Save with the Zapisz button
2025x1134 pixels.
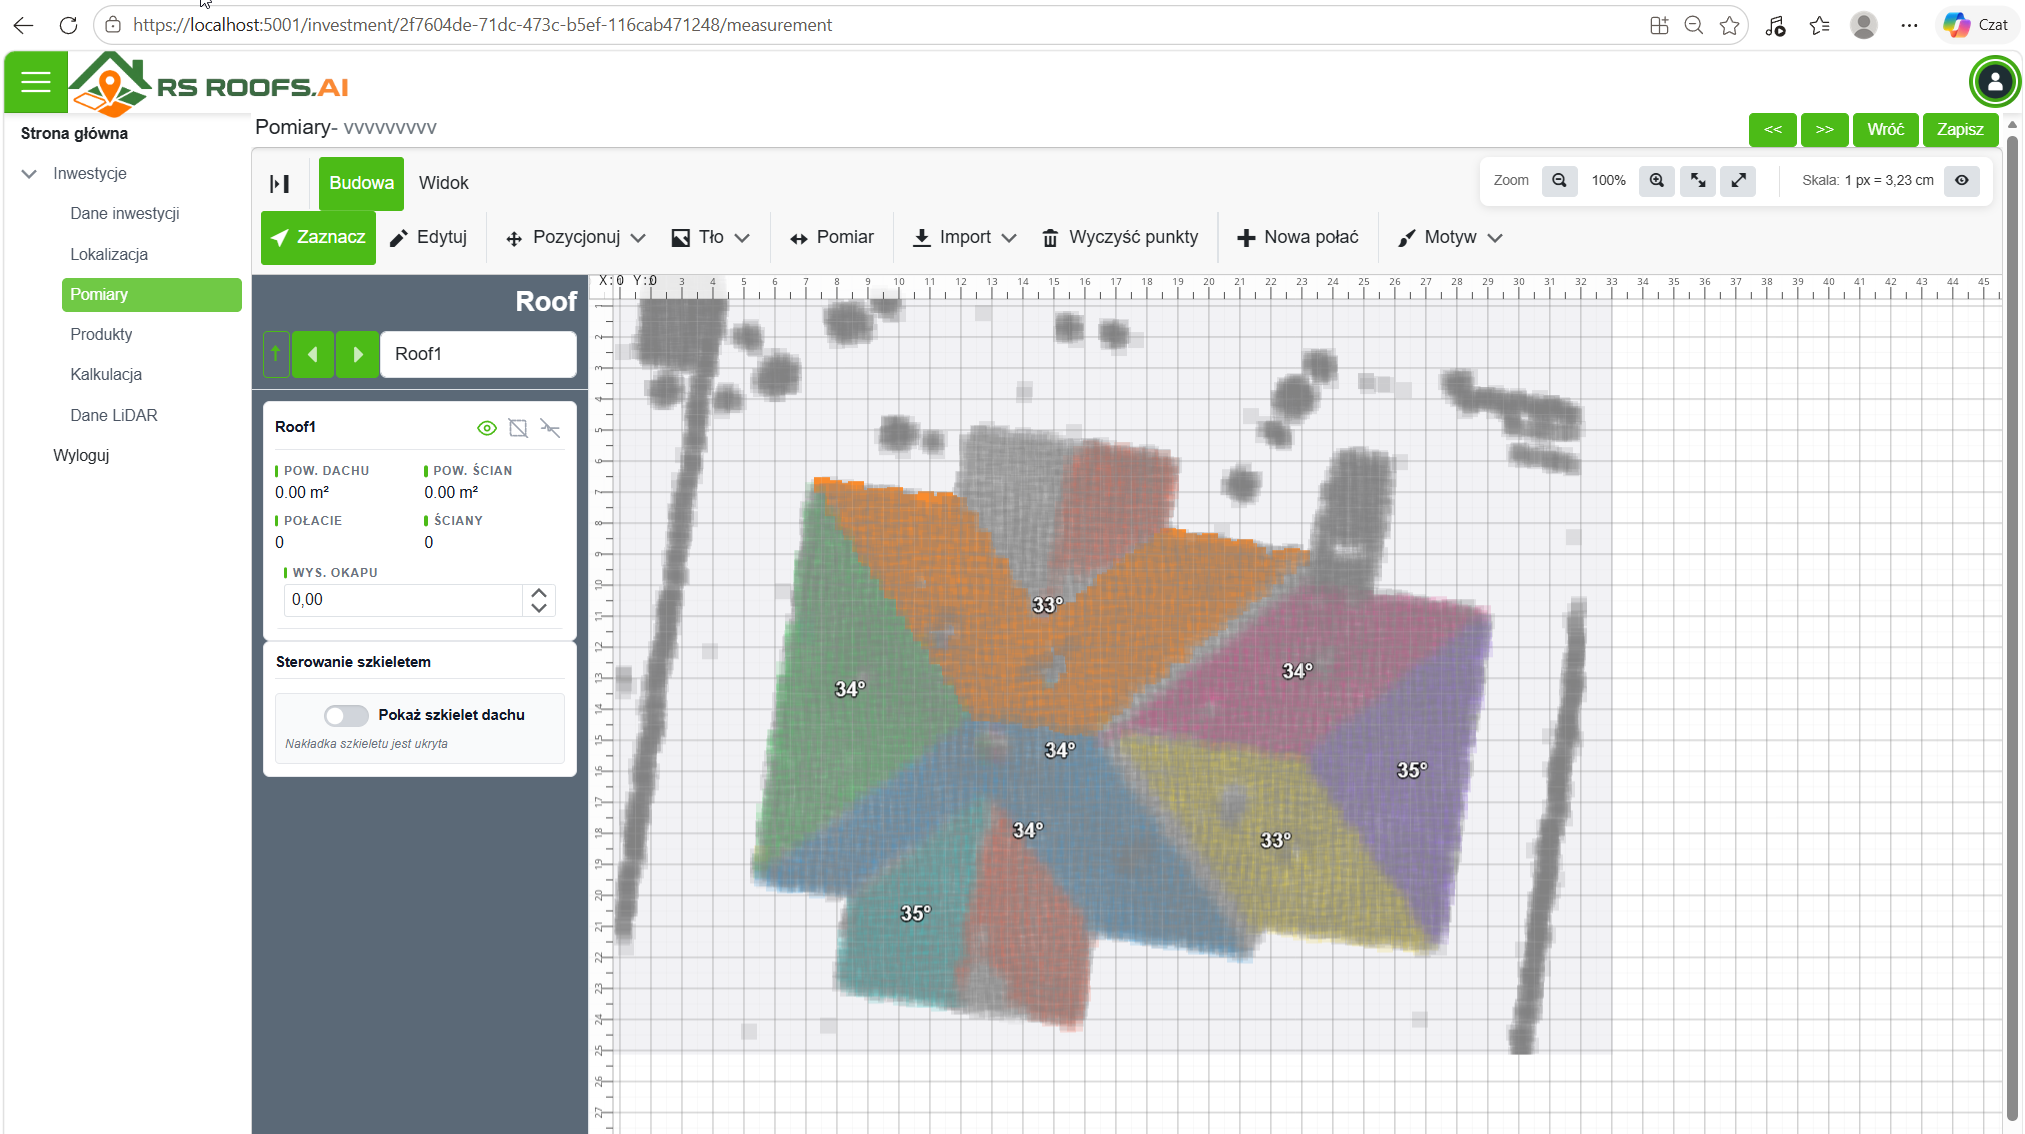pos(1960,130)
